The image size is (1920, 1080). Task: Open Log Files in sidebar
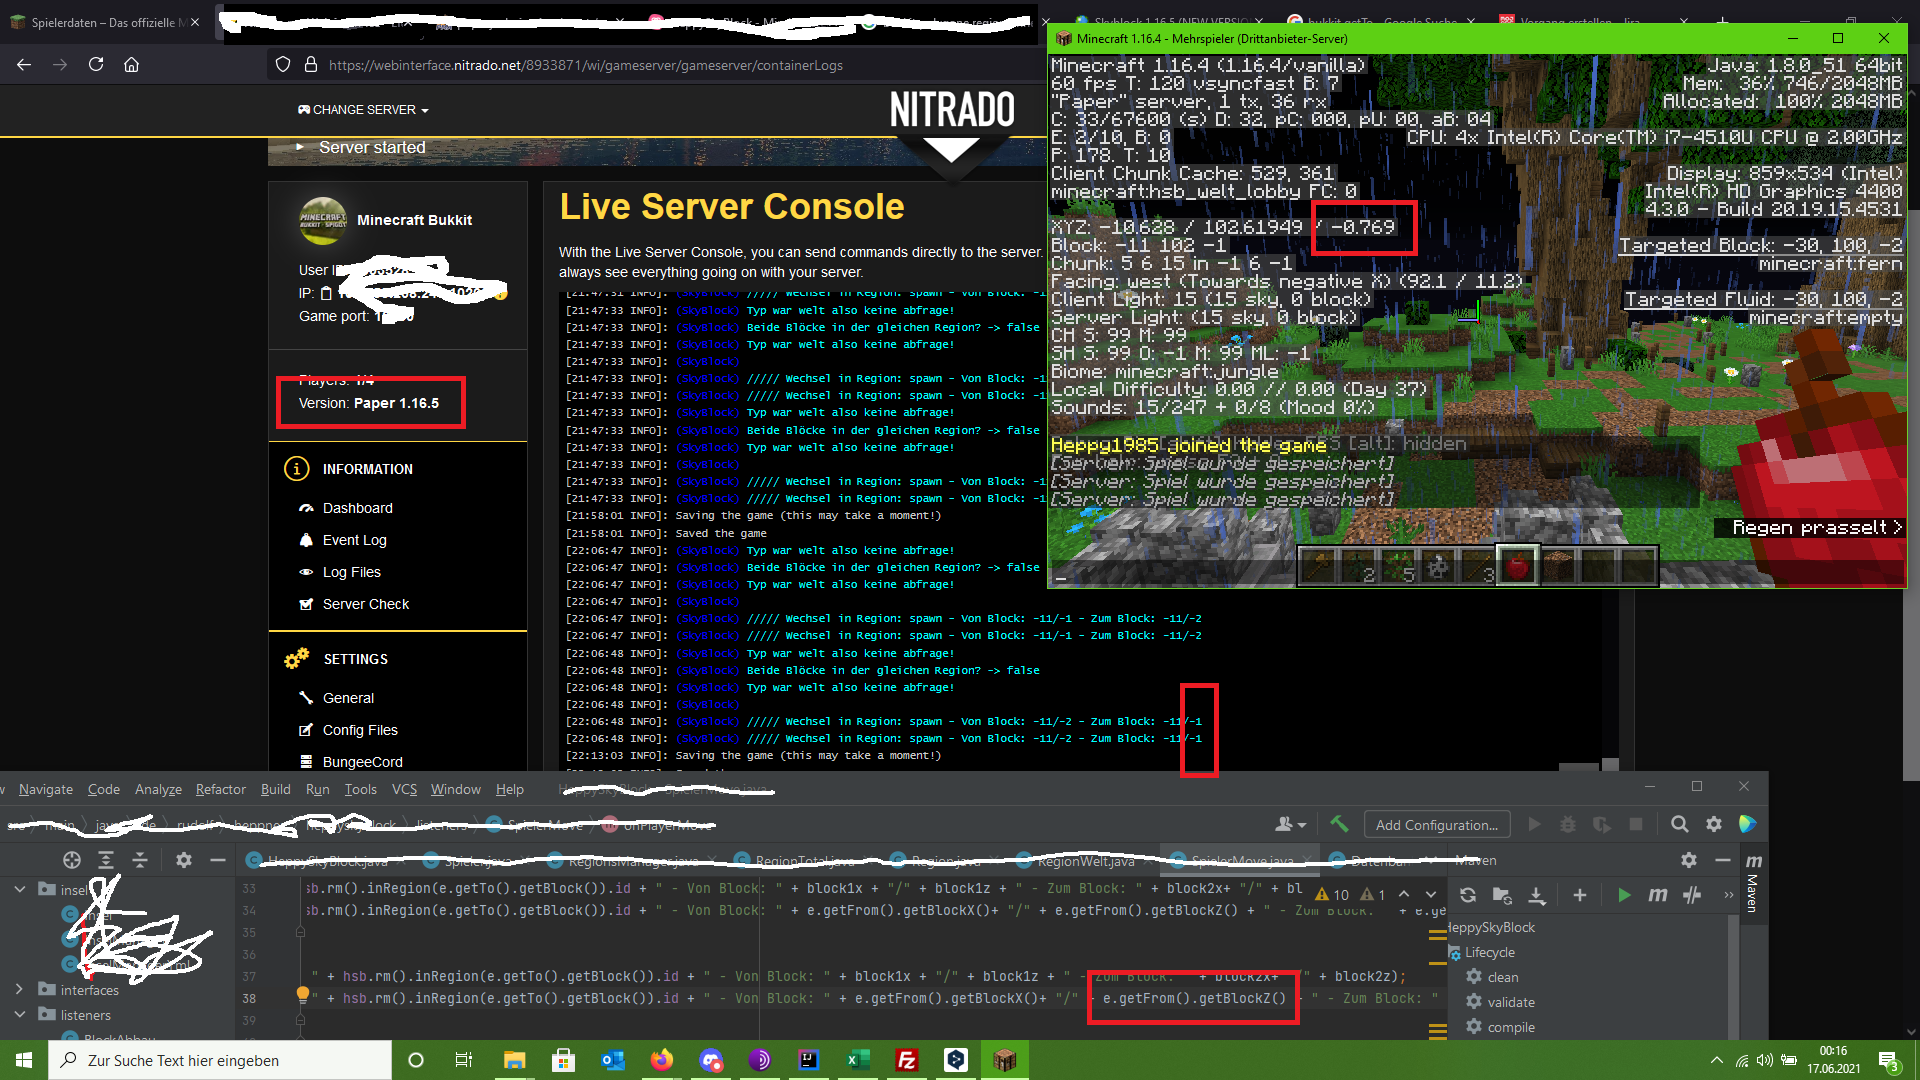pos(351,572)
